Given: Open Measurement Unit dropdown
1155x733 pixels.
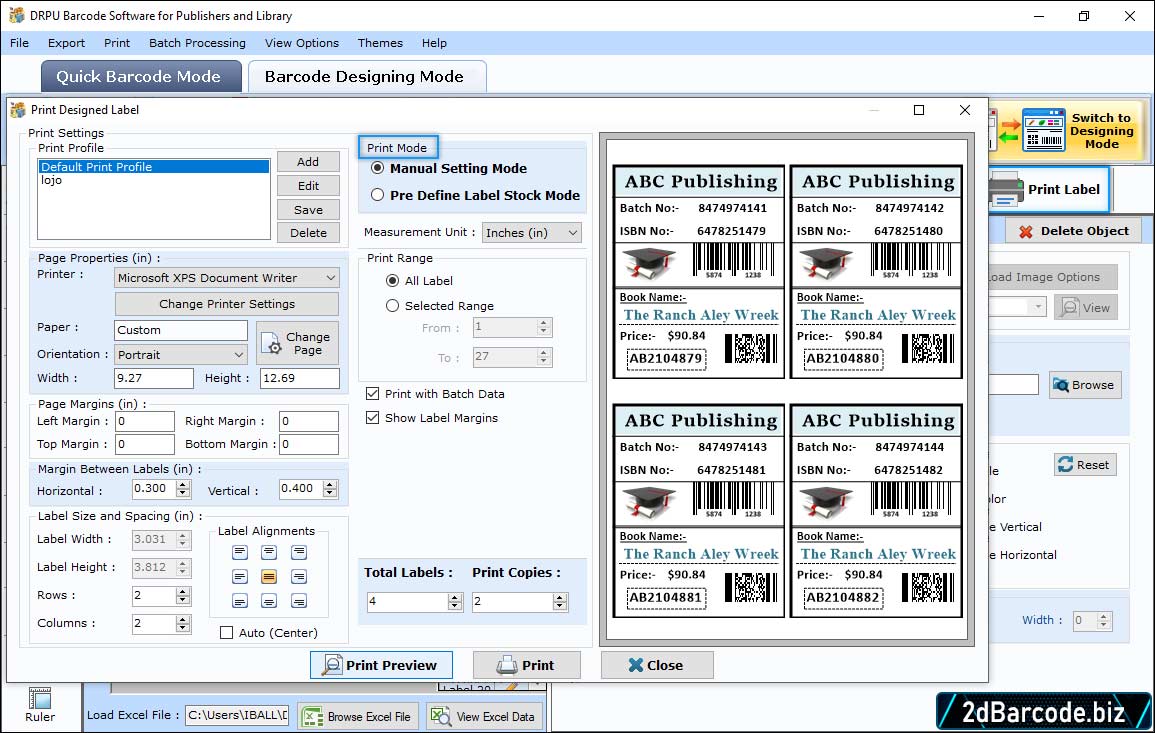Looking at the screenshot, I should tap(531, 233).
